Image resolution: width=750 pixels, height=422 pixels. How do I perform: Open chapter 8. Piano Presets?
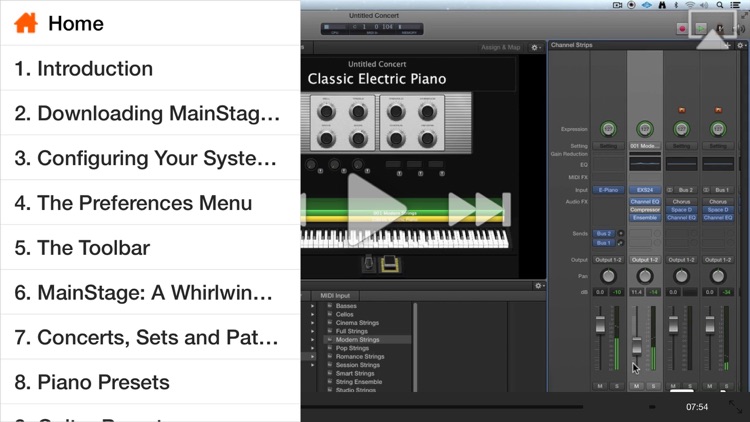click(x=150, y=382)
